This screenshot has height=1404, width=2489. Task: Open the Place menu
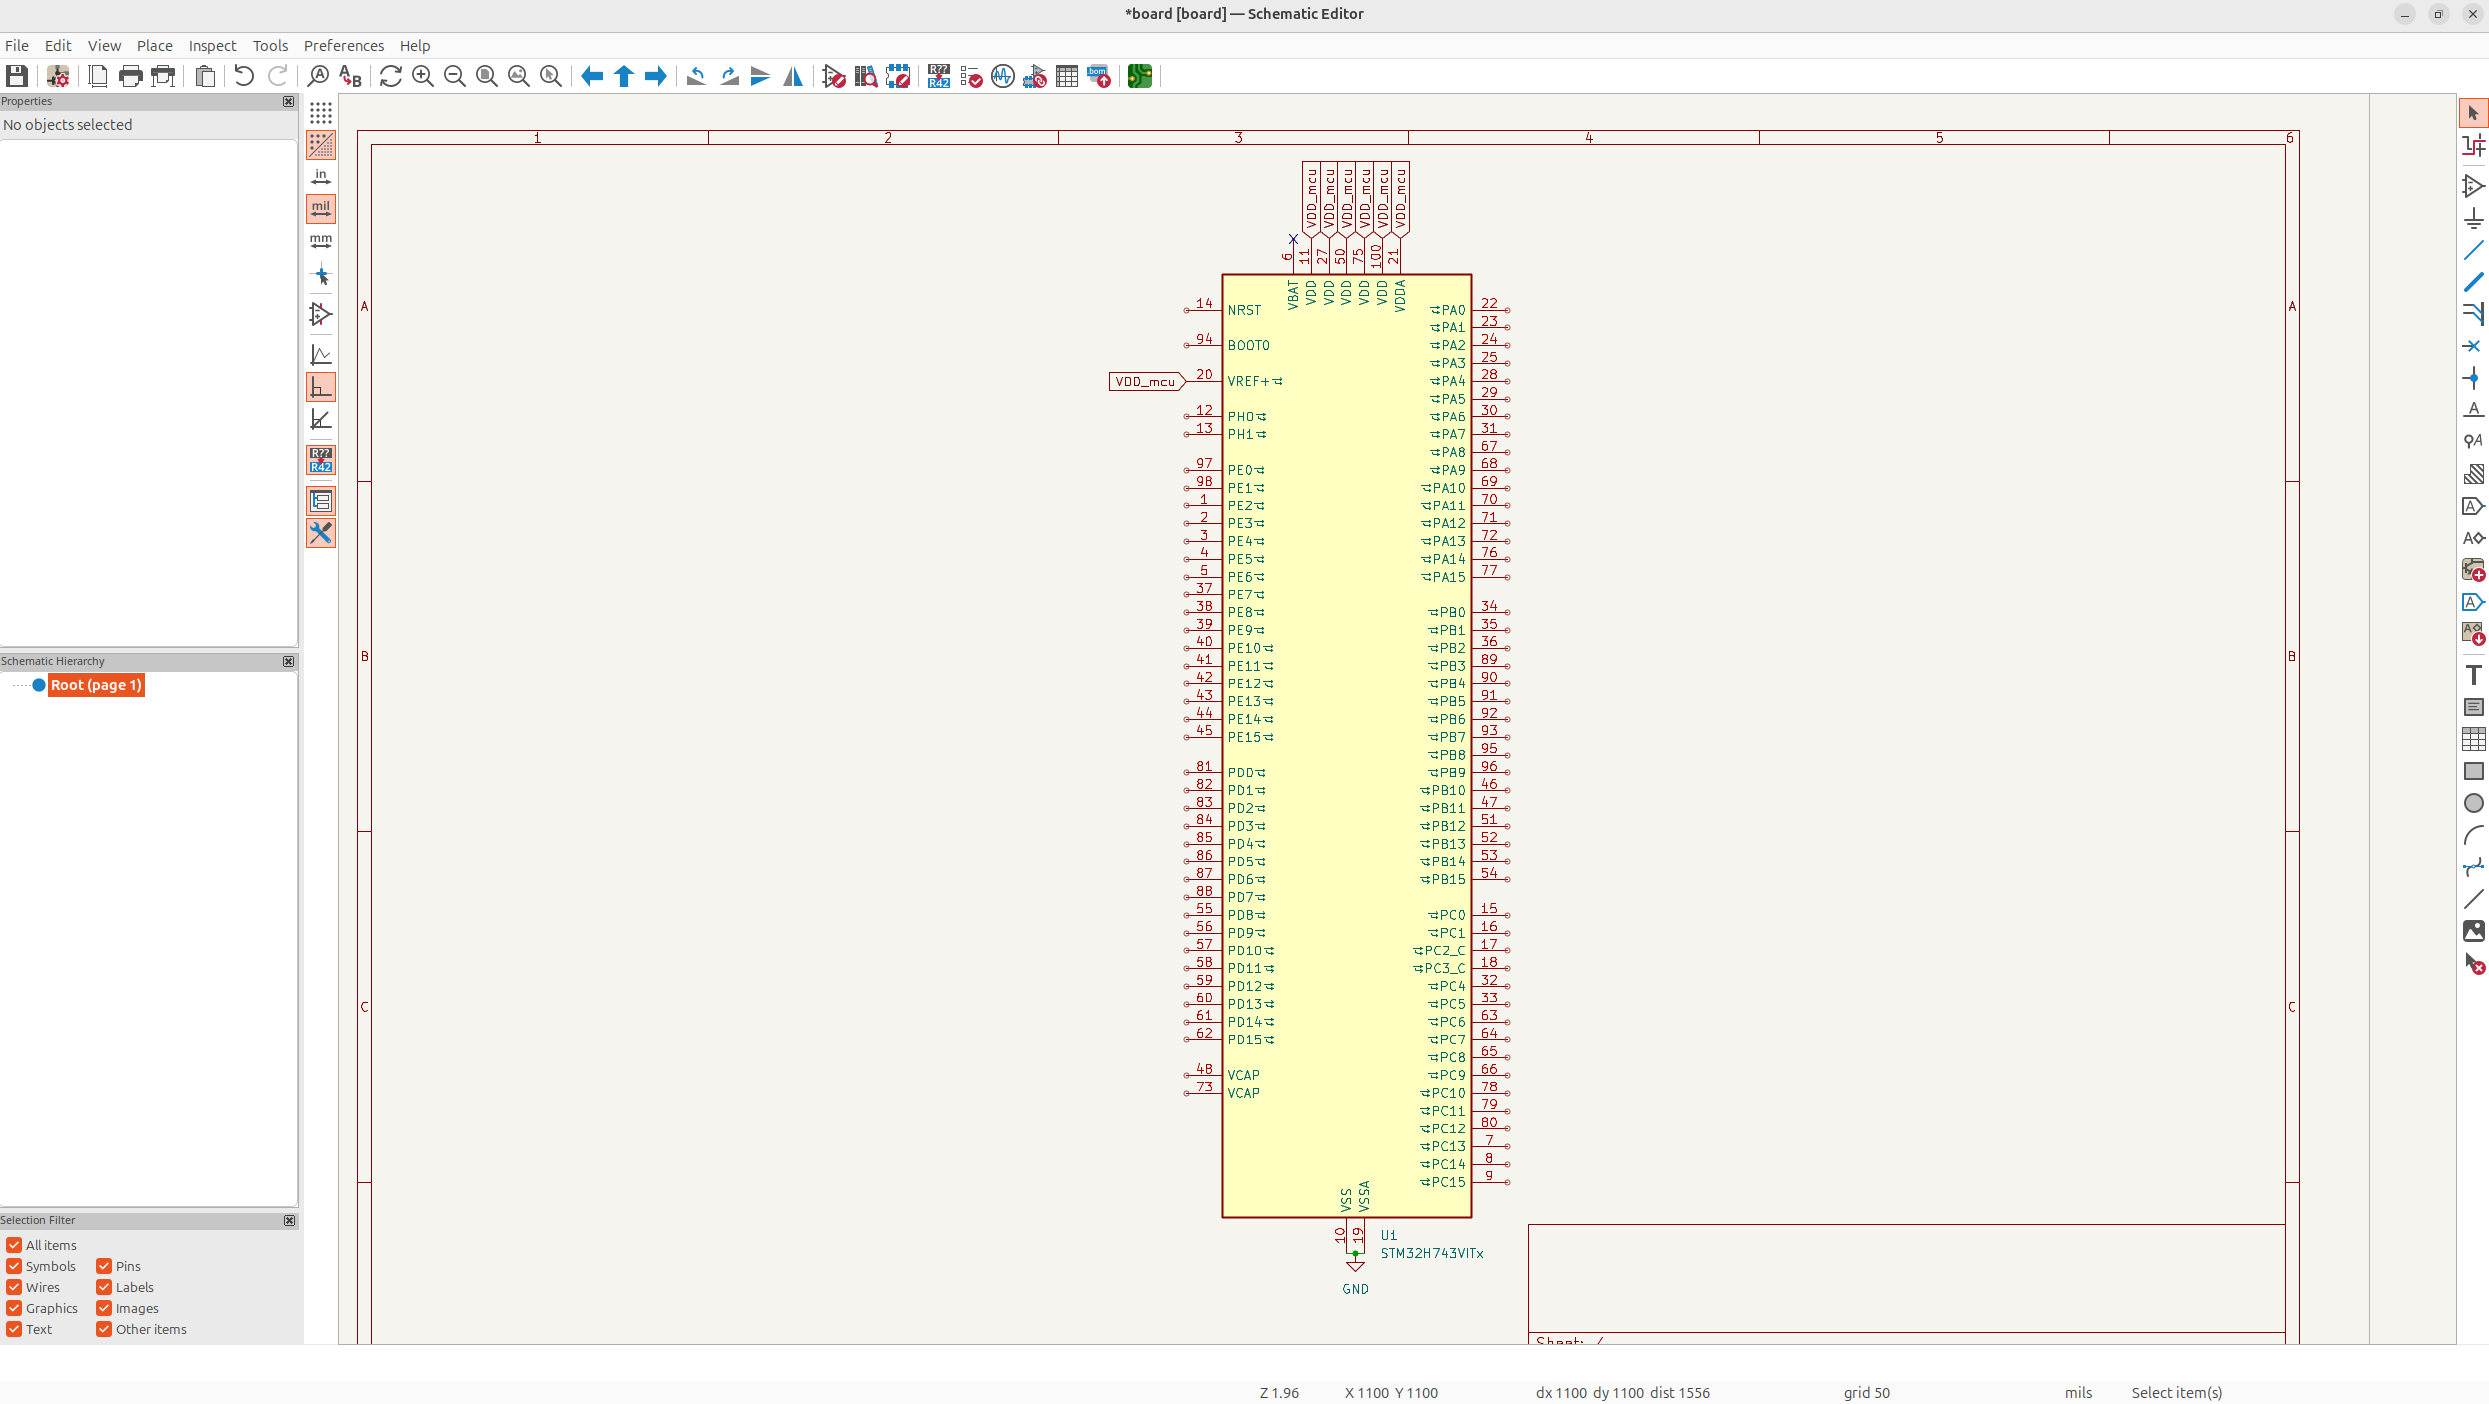tap(154, 46)
